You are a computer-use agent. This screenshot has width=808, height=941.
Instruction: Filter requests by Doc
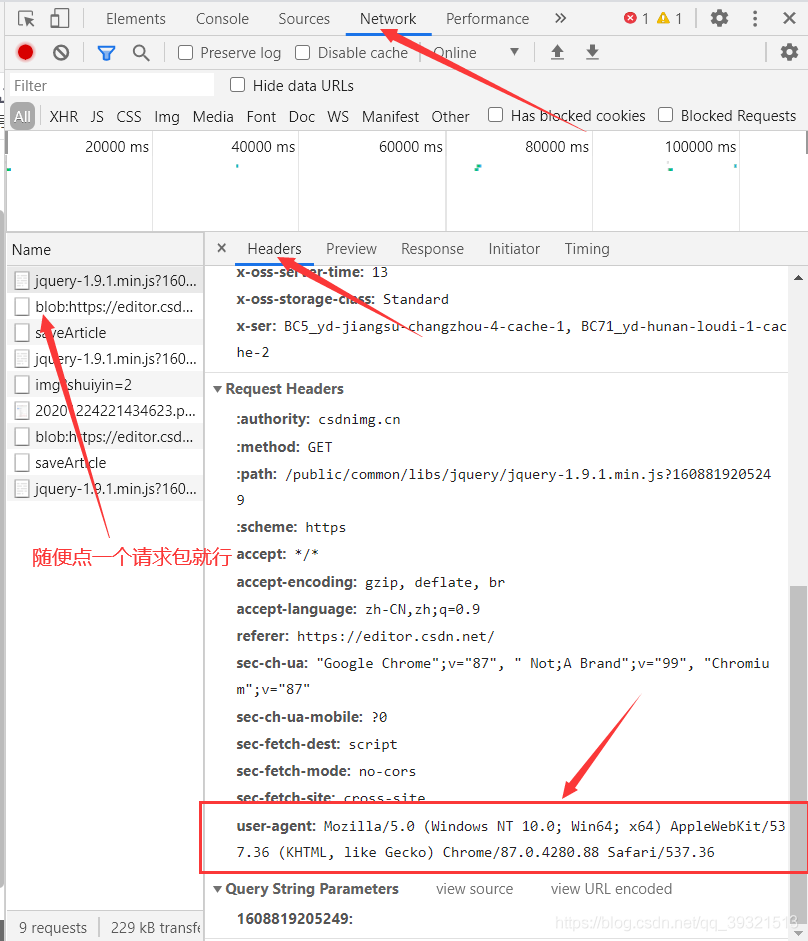302,116
